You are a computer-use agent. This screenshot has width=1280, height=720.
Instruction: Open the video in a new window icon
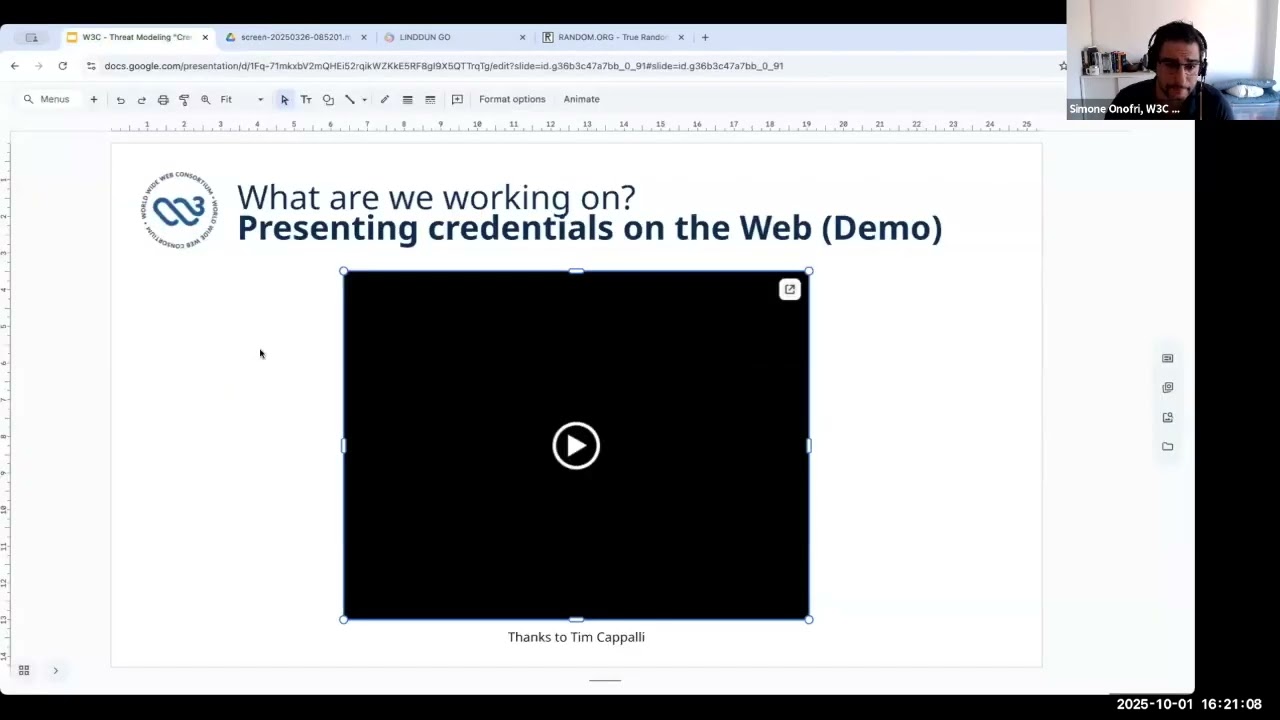790,290
